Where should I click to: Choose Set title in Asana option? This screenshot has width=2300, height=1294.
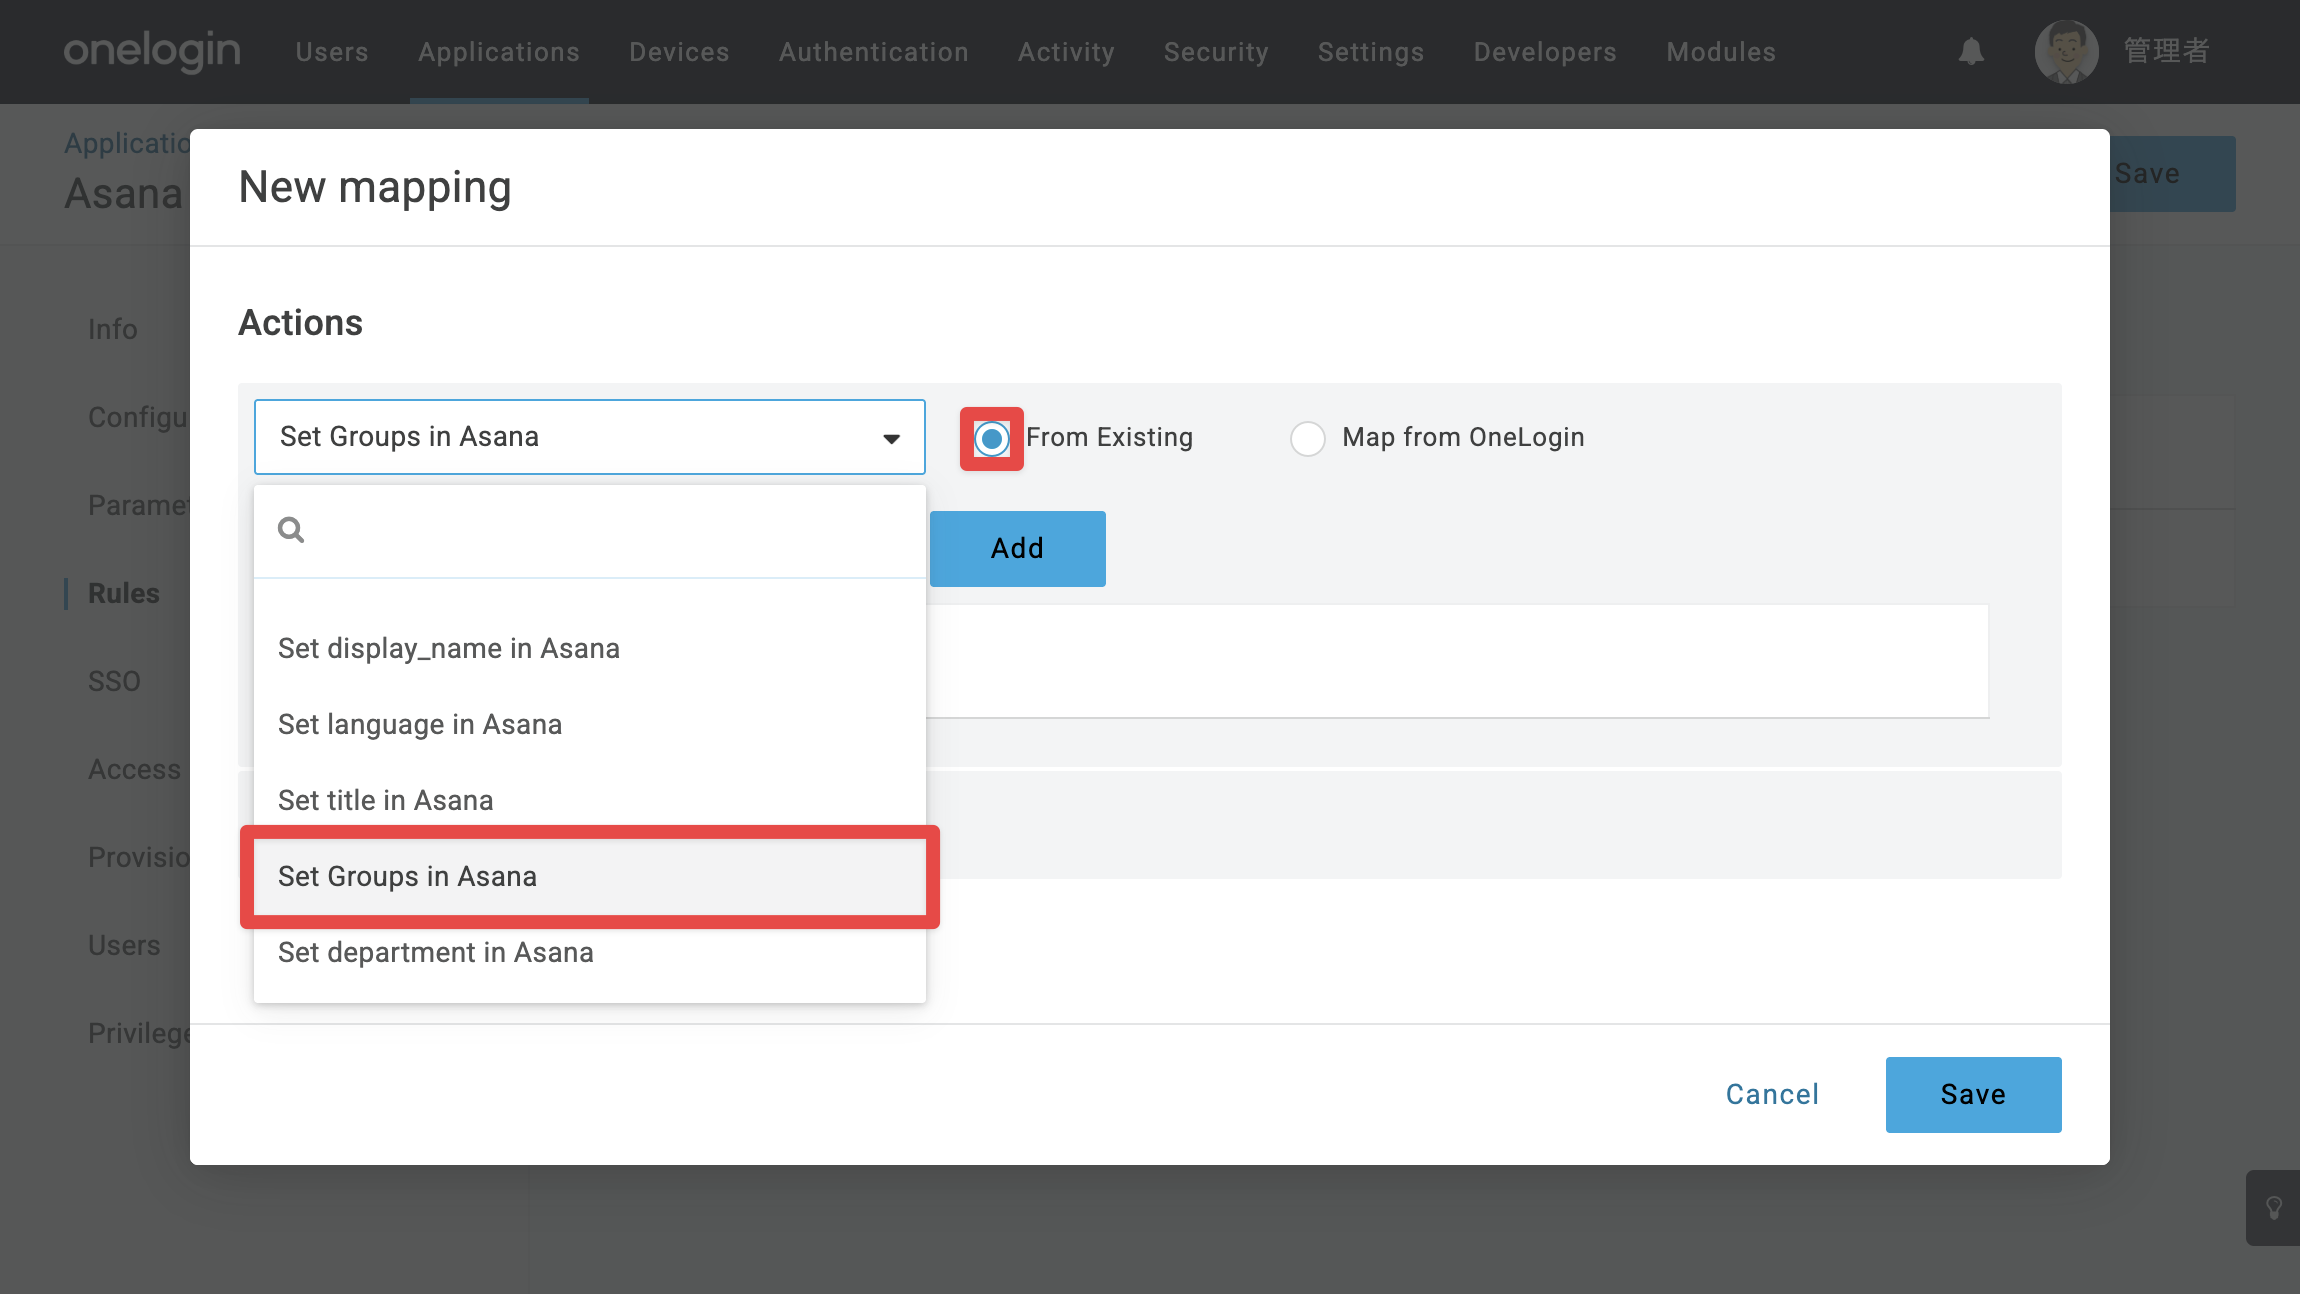590,800
